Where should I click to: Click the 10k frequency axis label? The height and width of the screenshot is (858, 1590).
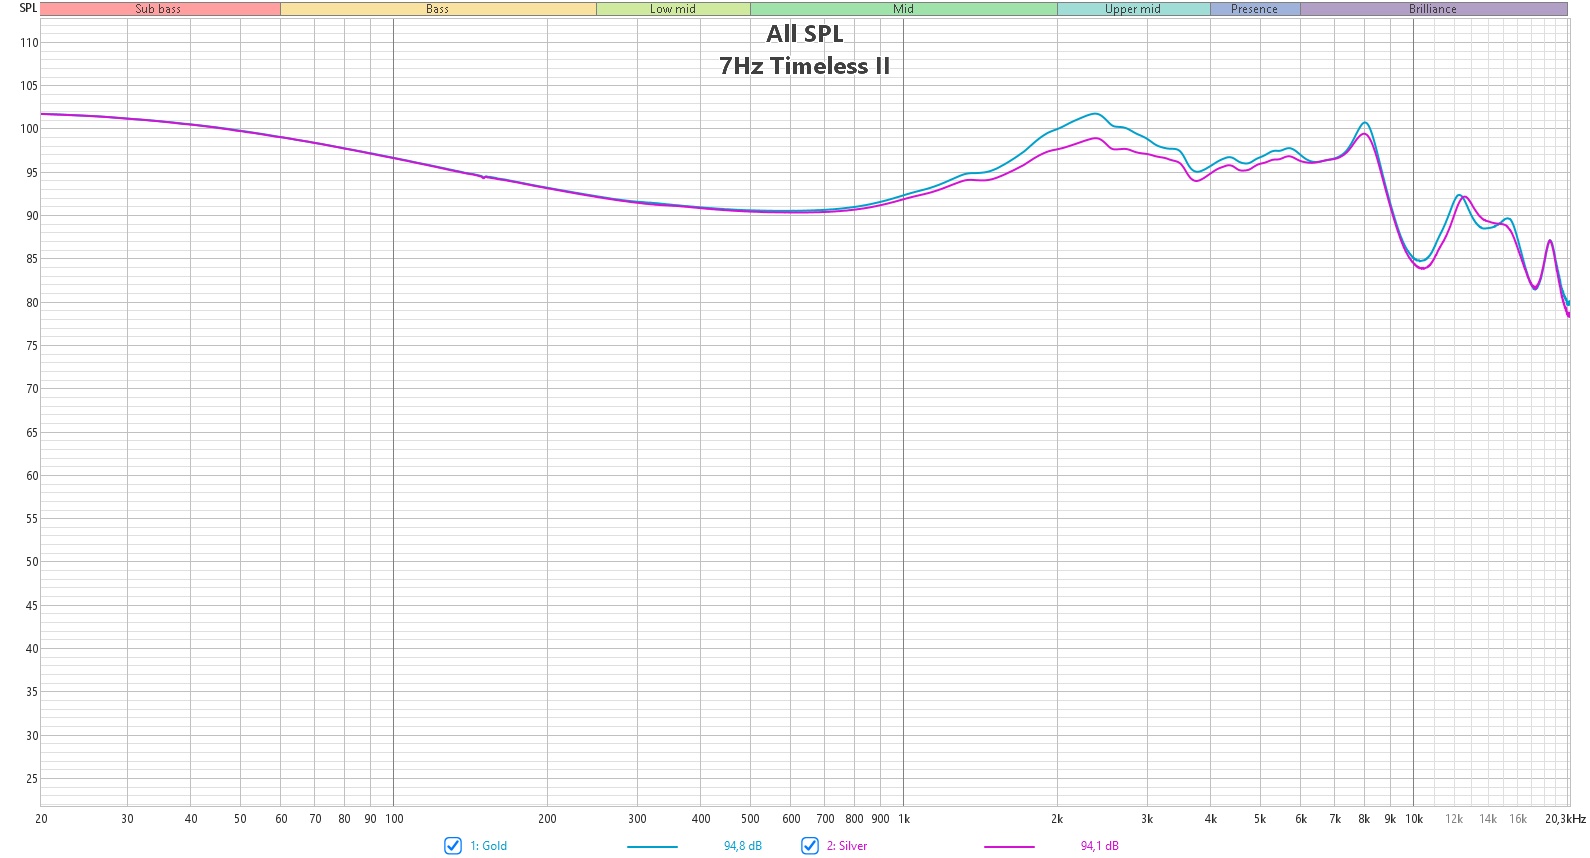[x=1414, y=819]
